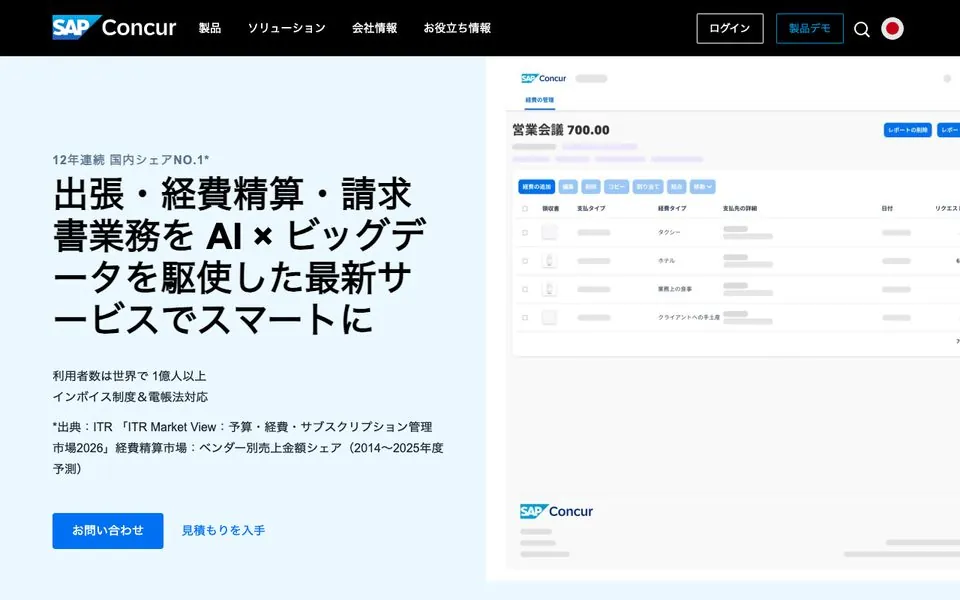Click the 経費の追加 button
Image resolution: width=960 pixels, height=600 pixels.
point(536,187)
